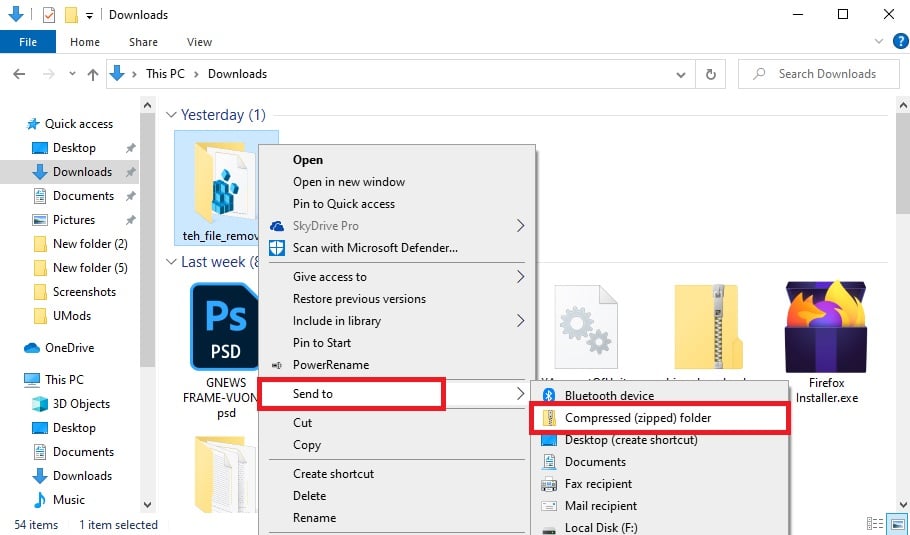The width and height of the screenshot is (910, 535).
Task: Click the Up one level arrow
Action: tap(93, 74)
